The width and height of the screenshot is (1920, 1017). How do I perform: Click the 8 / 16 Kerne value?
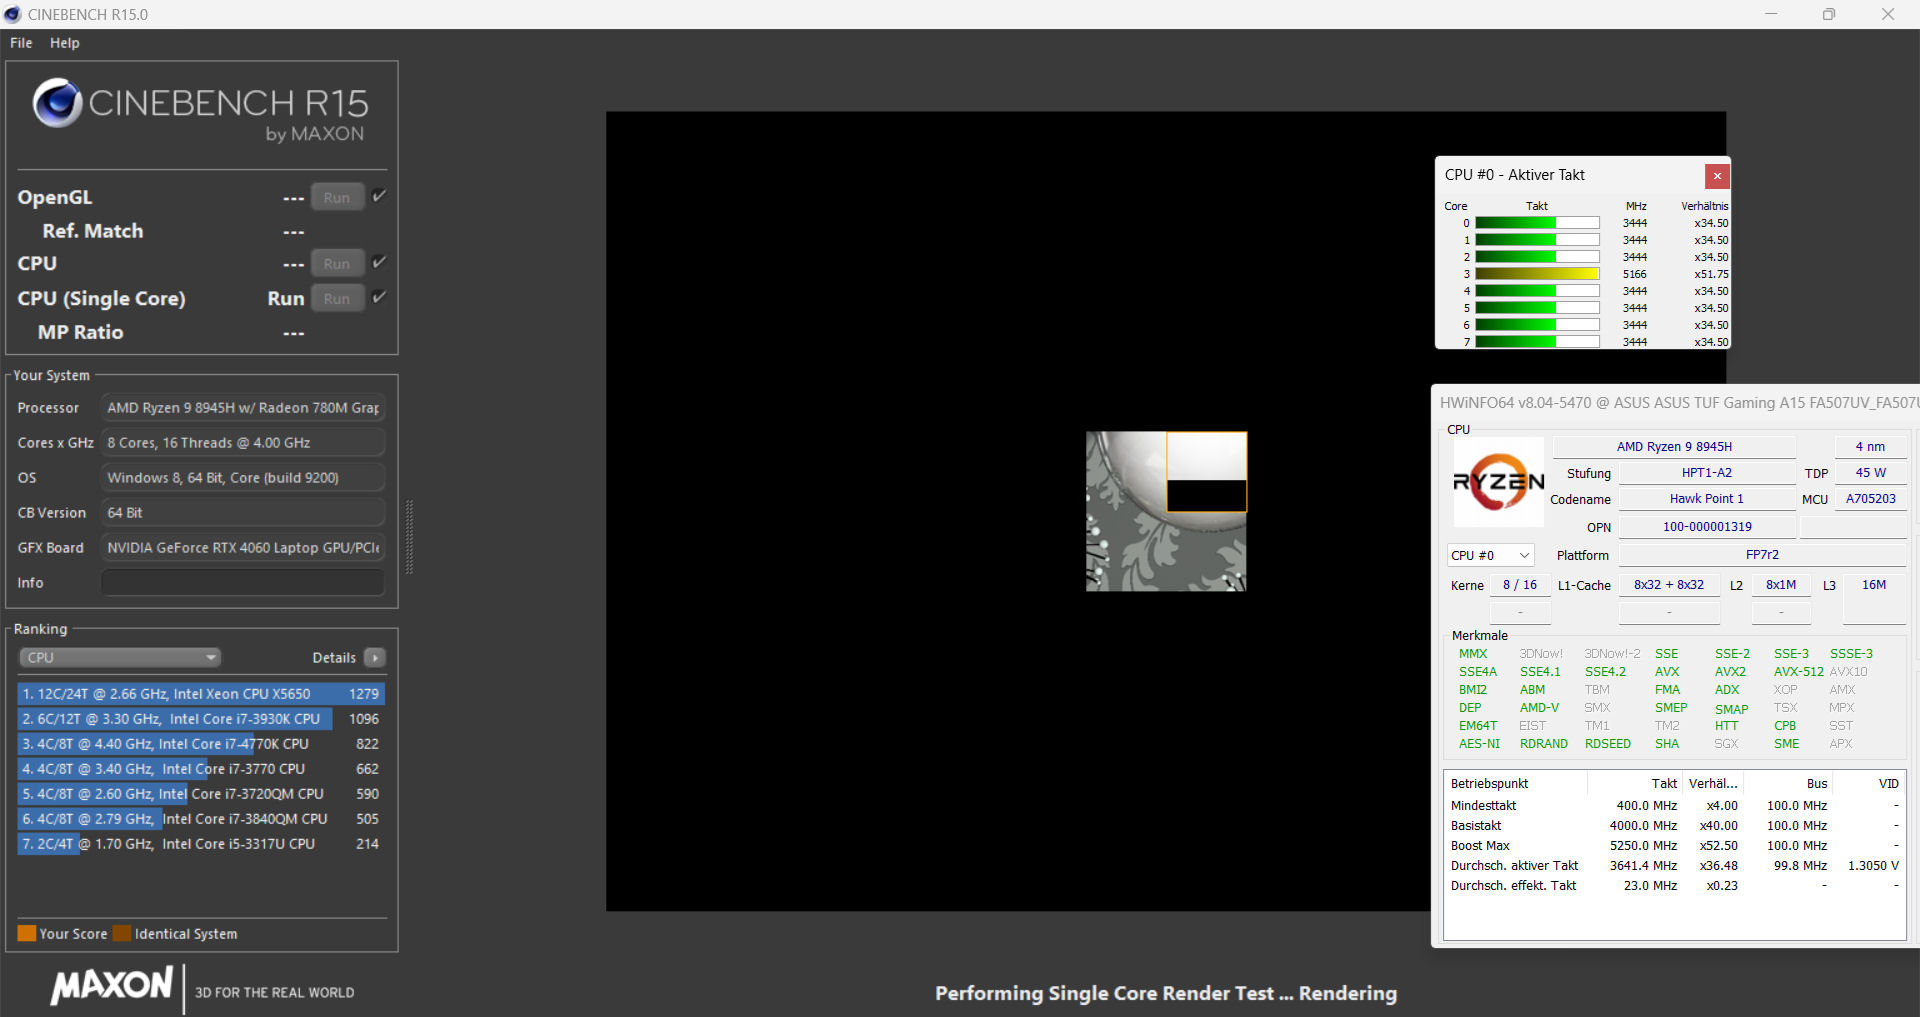pyautogui.click(x=1520, y=585)
